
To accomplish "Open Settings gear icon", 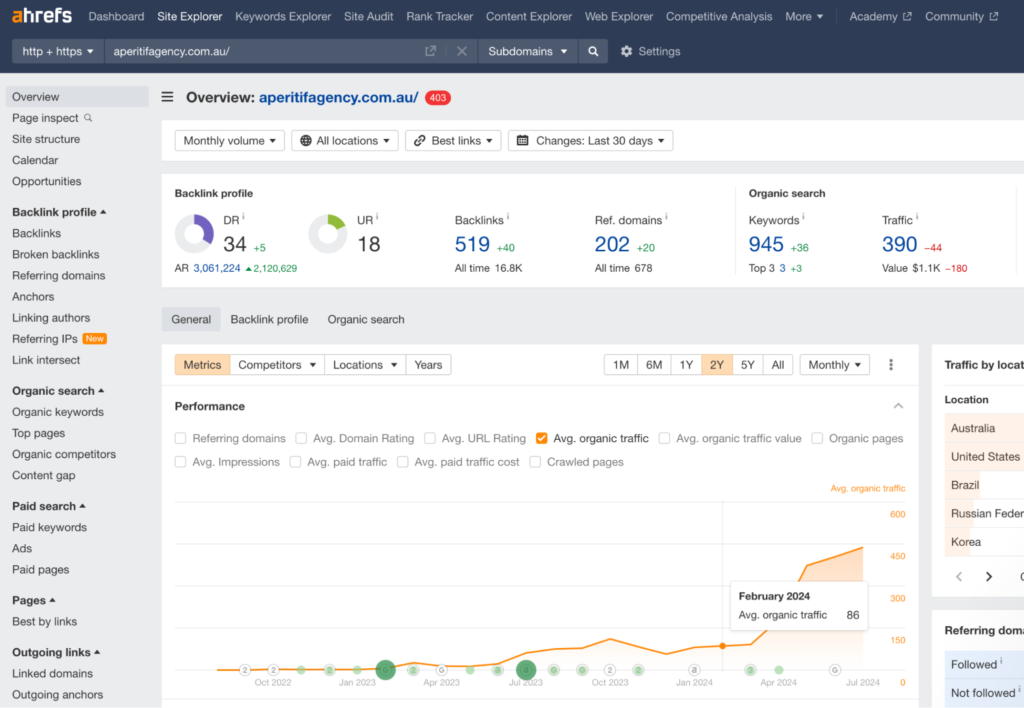I will click(x=626, y=51).
